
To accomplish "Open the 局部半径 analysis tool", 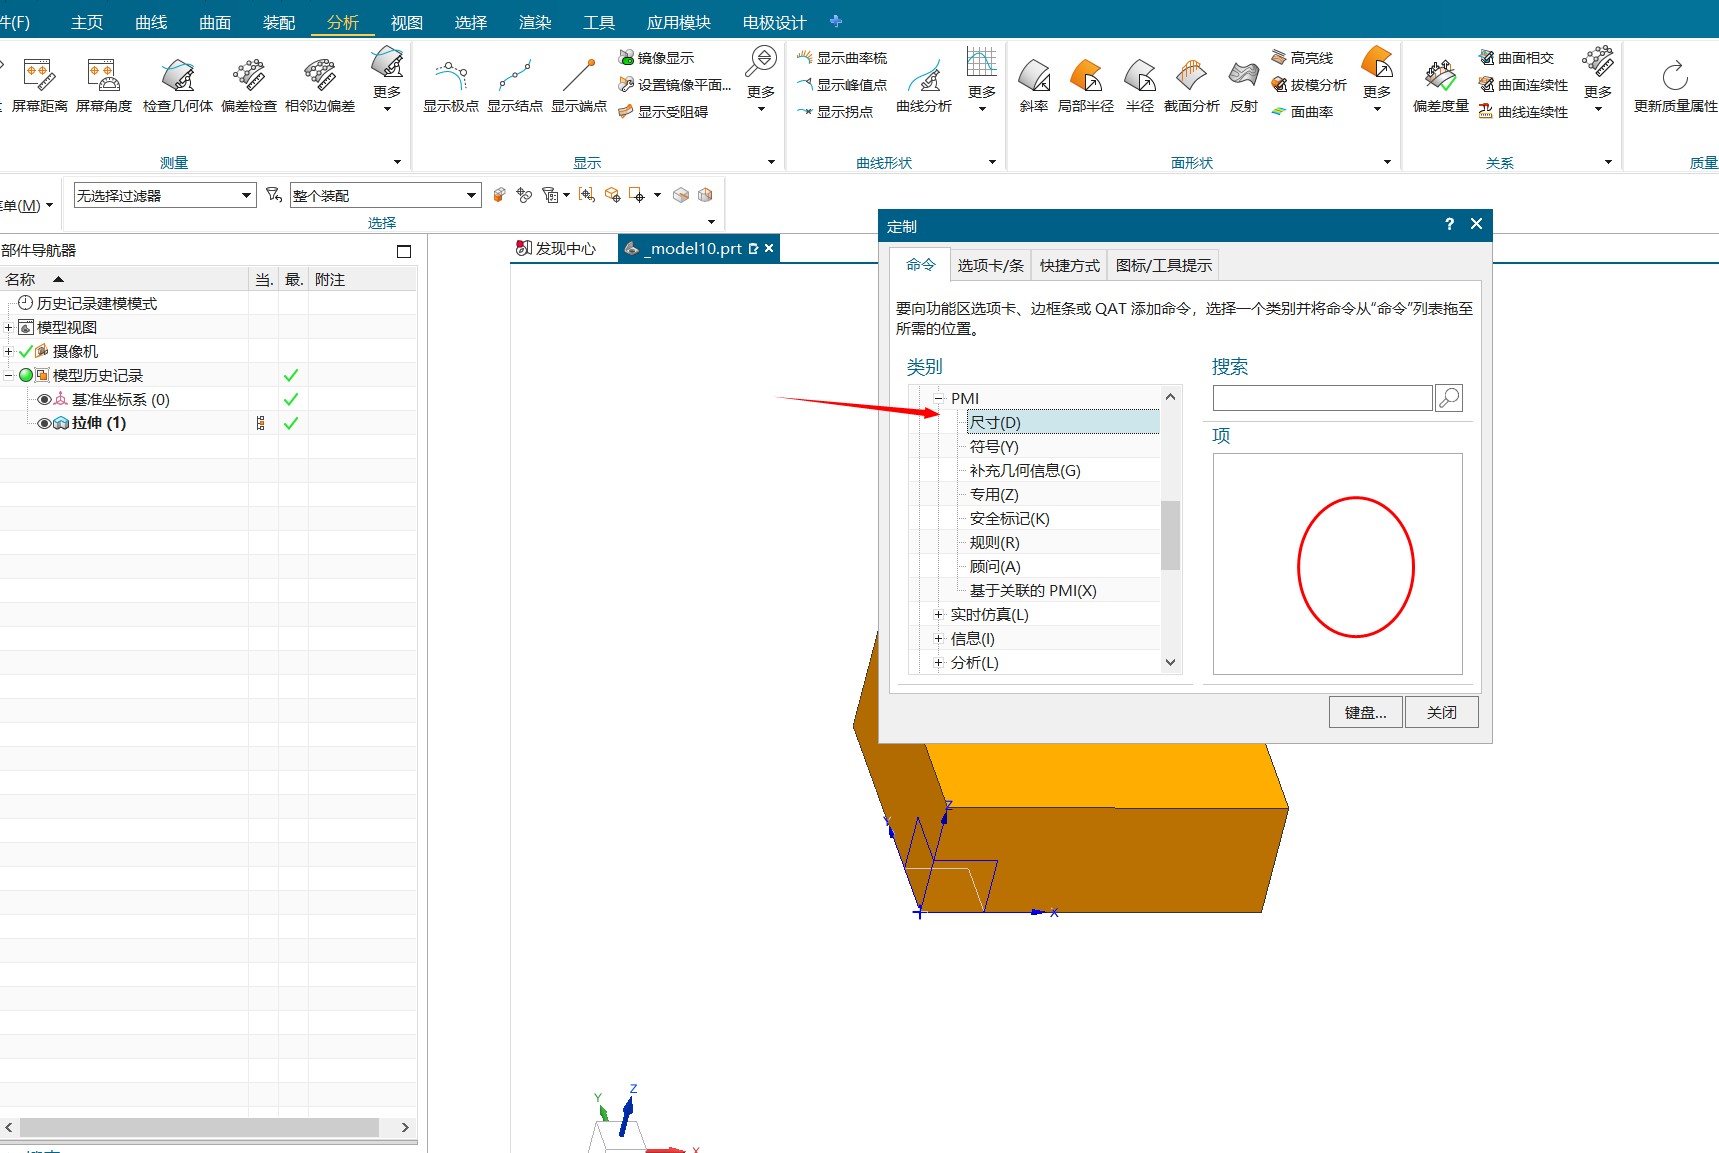I will tap(1085, 85).
